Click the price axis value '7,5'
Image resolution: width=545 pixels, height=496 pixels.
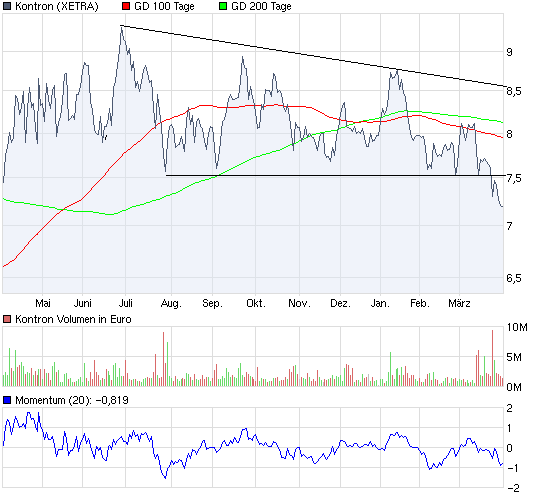514,178
